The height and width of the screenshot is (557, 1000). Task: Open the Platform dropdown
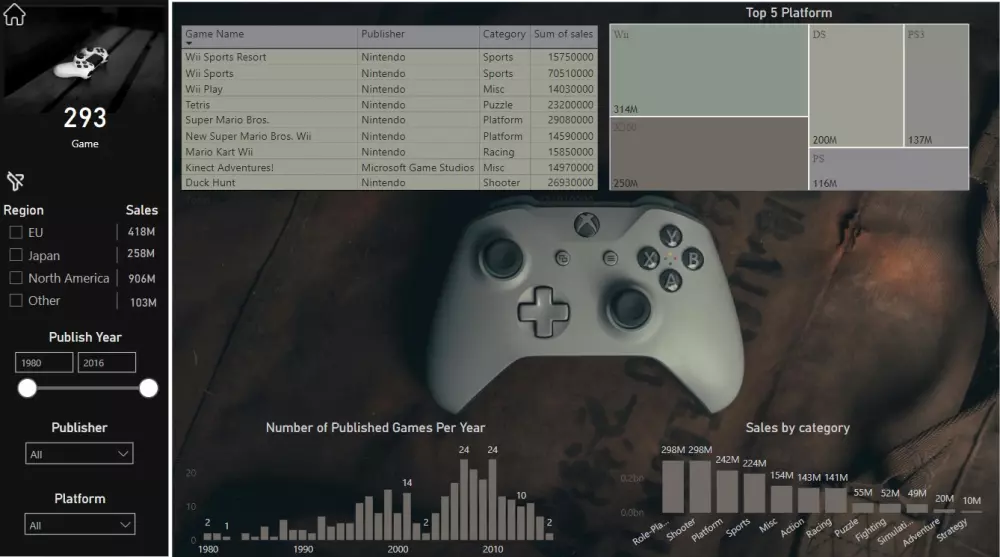[x=80, y=525]
